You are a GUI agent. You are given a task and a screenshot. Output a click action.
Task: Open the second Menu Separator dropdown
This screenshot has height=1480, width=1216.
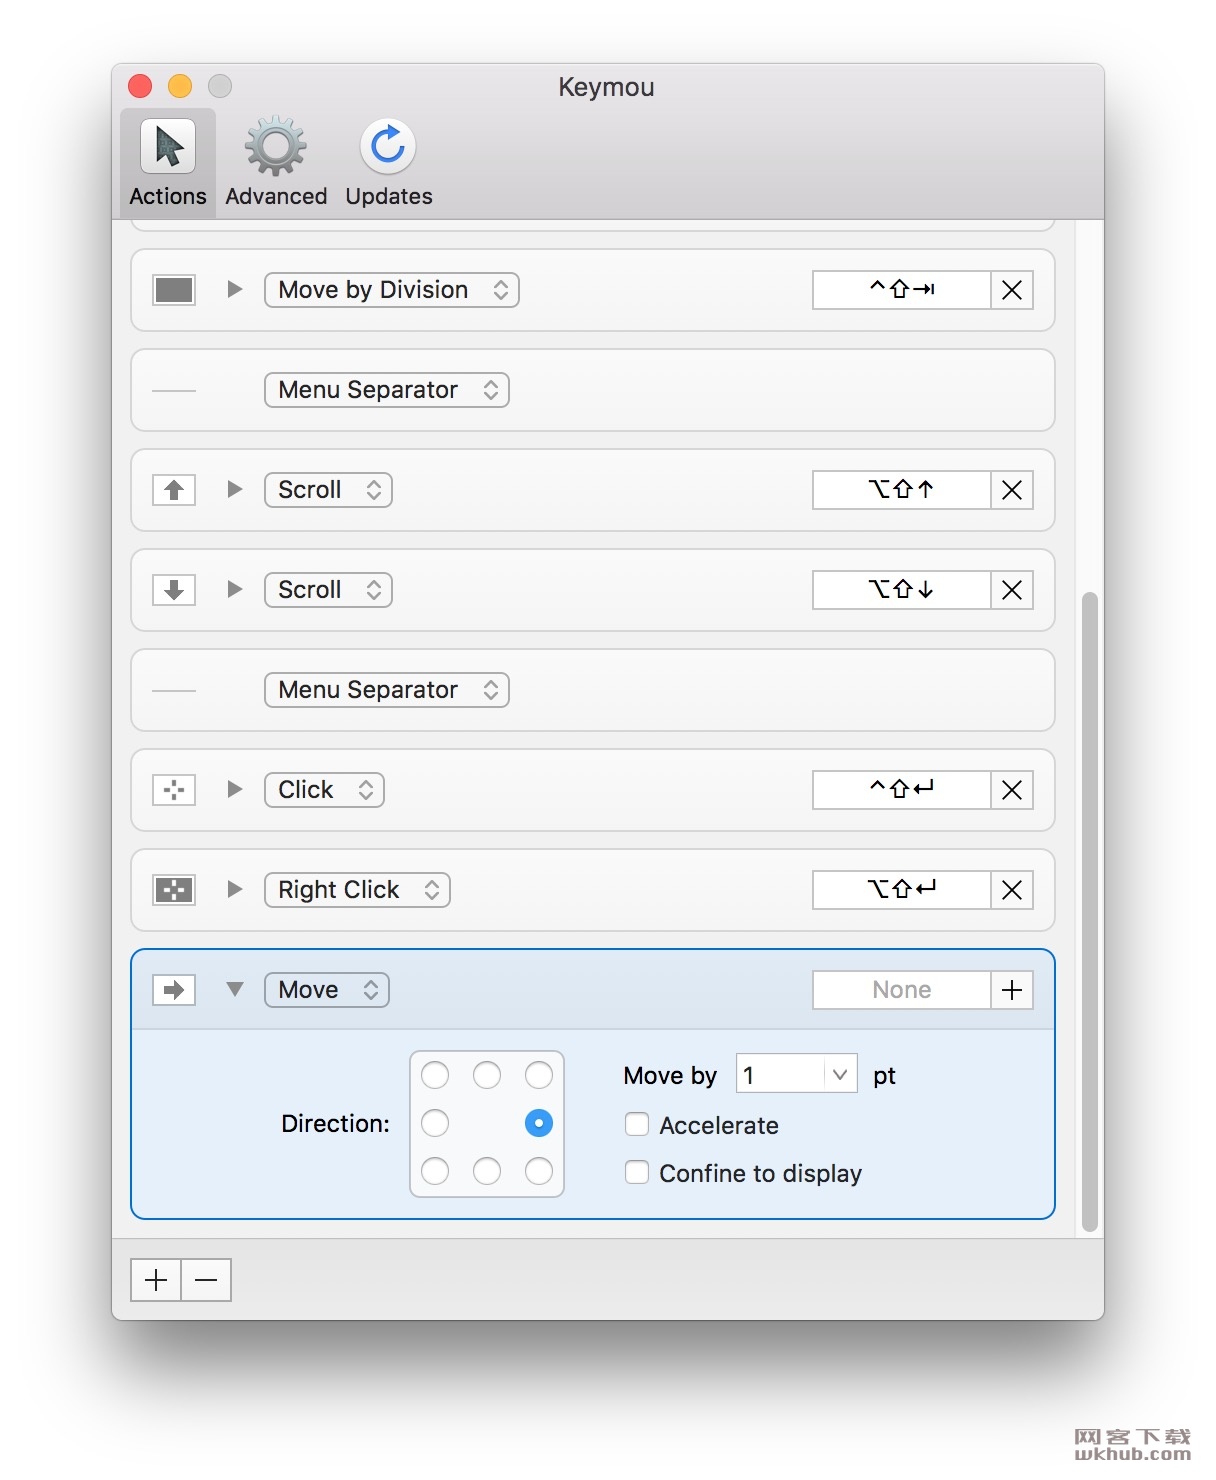coord(387,690)
